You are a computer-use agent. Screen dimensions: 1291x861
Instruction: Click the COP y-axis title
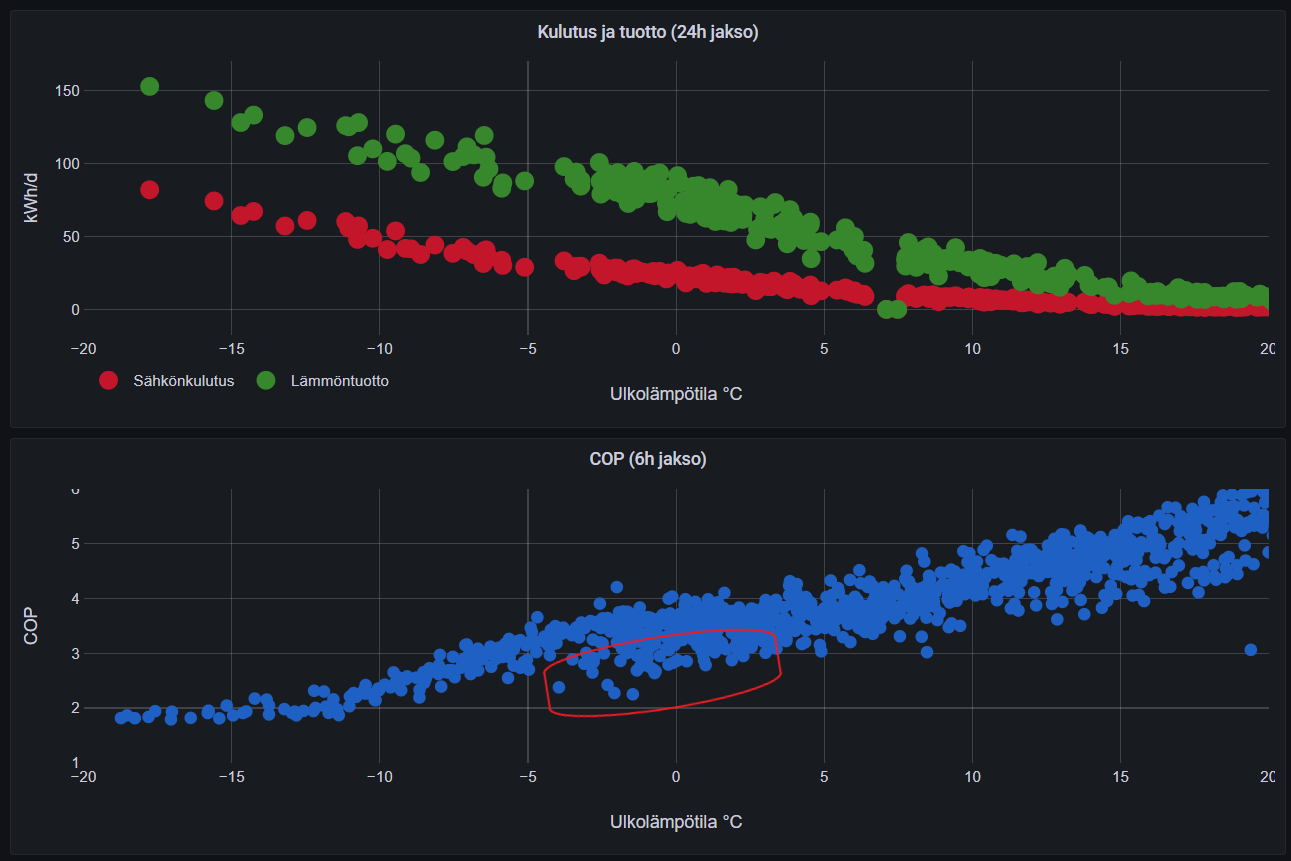(30, 627)
